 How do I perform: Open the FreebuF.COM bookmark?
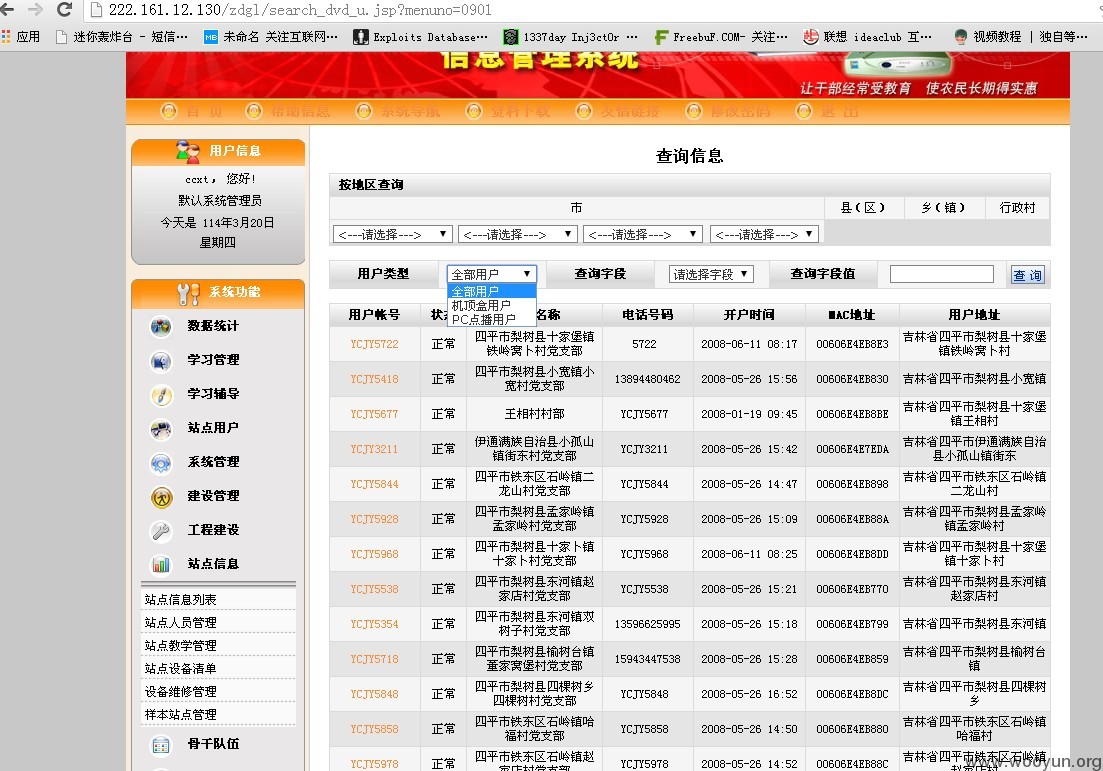721,37
